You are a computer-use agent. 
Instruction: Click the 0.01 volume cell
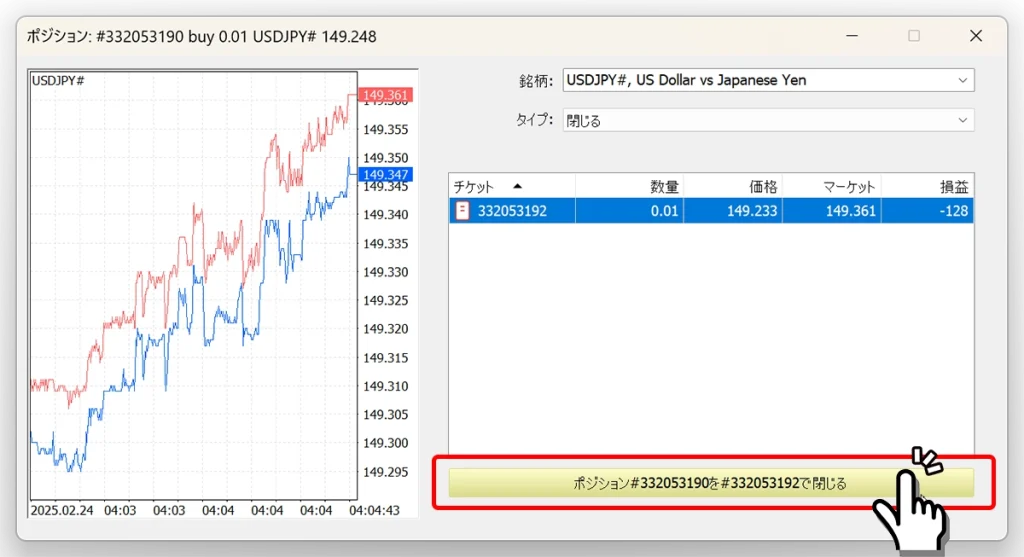click(630, 211)
